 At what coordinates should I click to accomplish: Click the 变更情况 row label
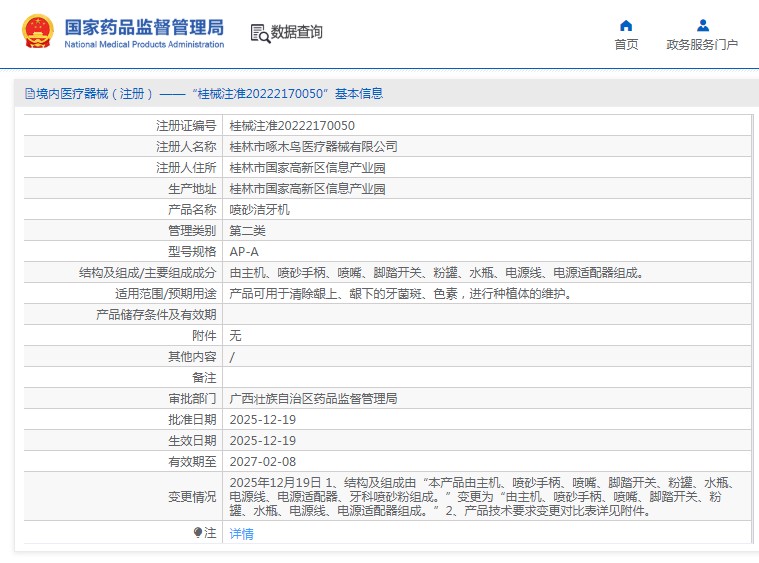click(x=192, y=497)
